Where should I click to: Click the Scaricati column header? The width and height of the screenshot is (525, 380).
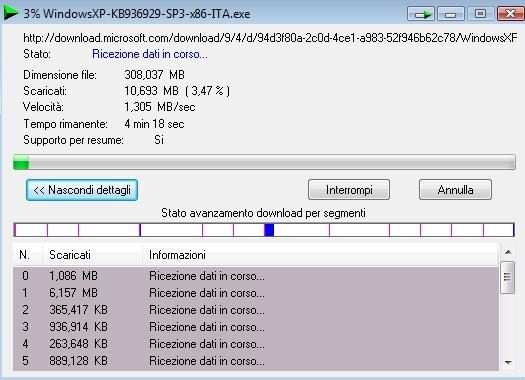pyautogui.click(x=92, y=255)
